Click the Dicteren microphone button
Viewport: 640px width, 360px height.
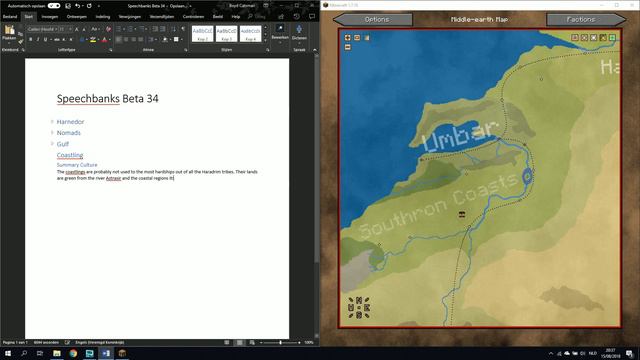click(299, 33)
